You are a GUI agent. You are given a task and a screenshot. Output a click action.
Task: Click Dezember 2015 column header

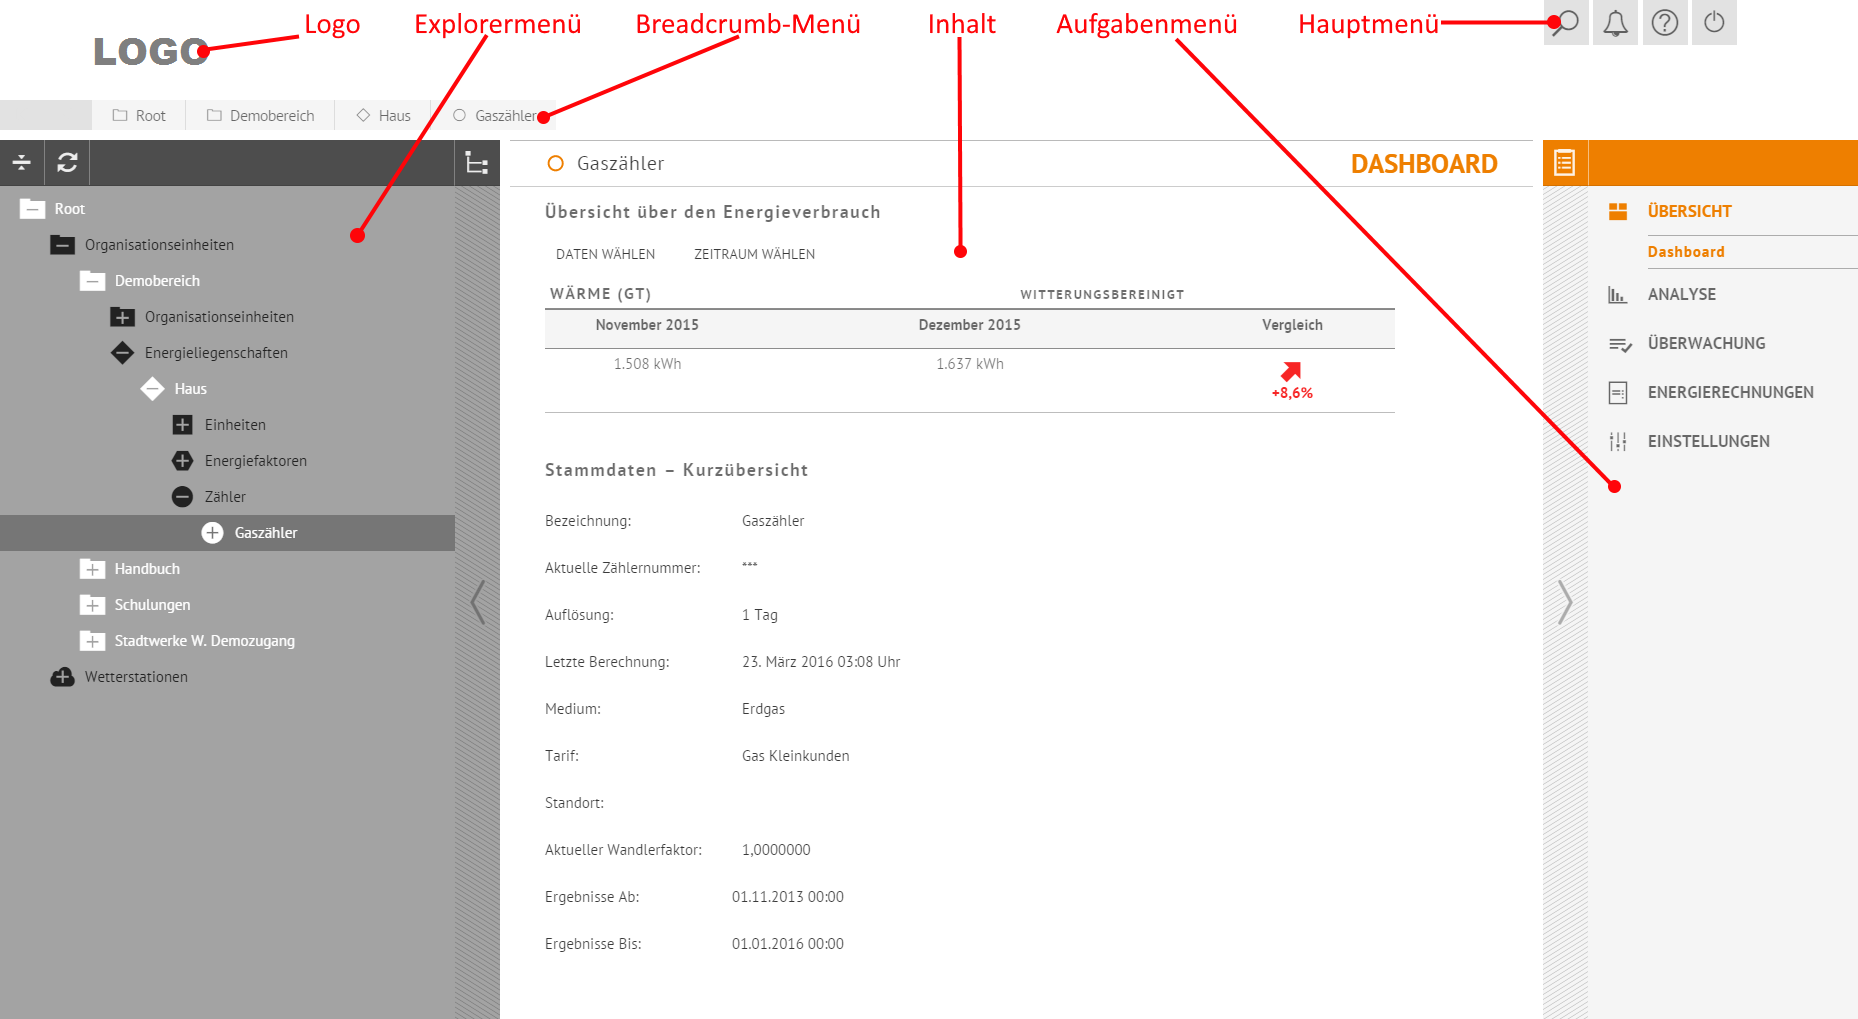click(970, 325)
